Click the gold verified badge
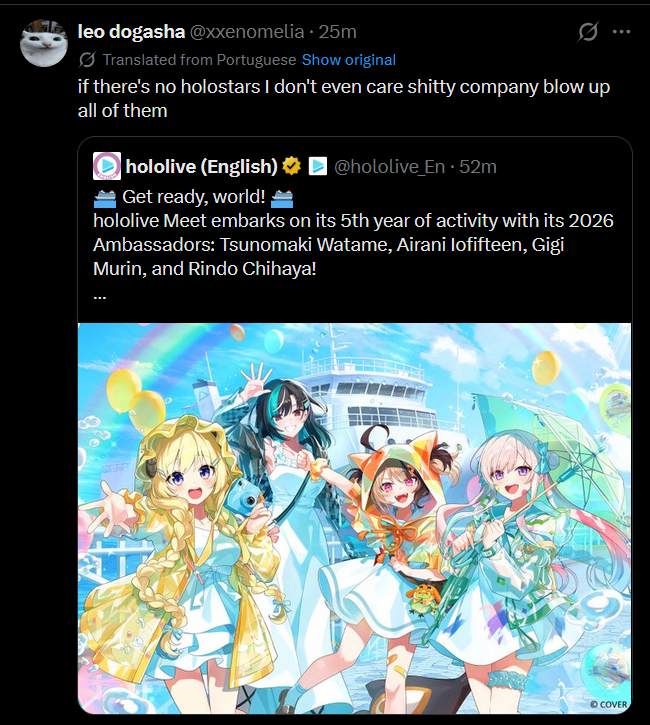Screen dimensions: 650x725 click(291, 166)
